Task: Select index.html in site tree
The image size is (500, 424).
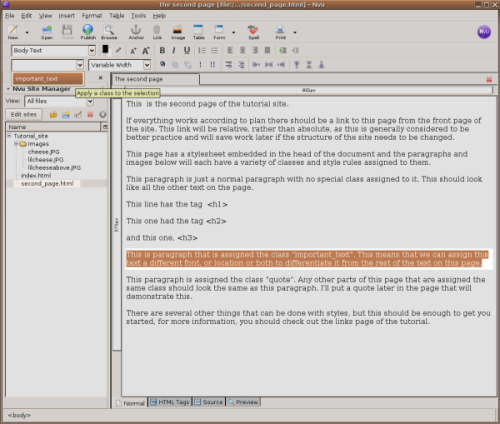Action: pyautogui.click(x=36, y=175)
